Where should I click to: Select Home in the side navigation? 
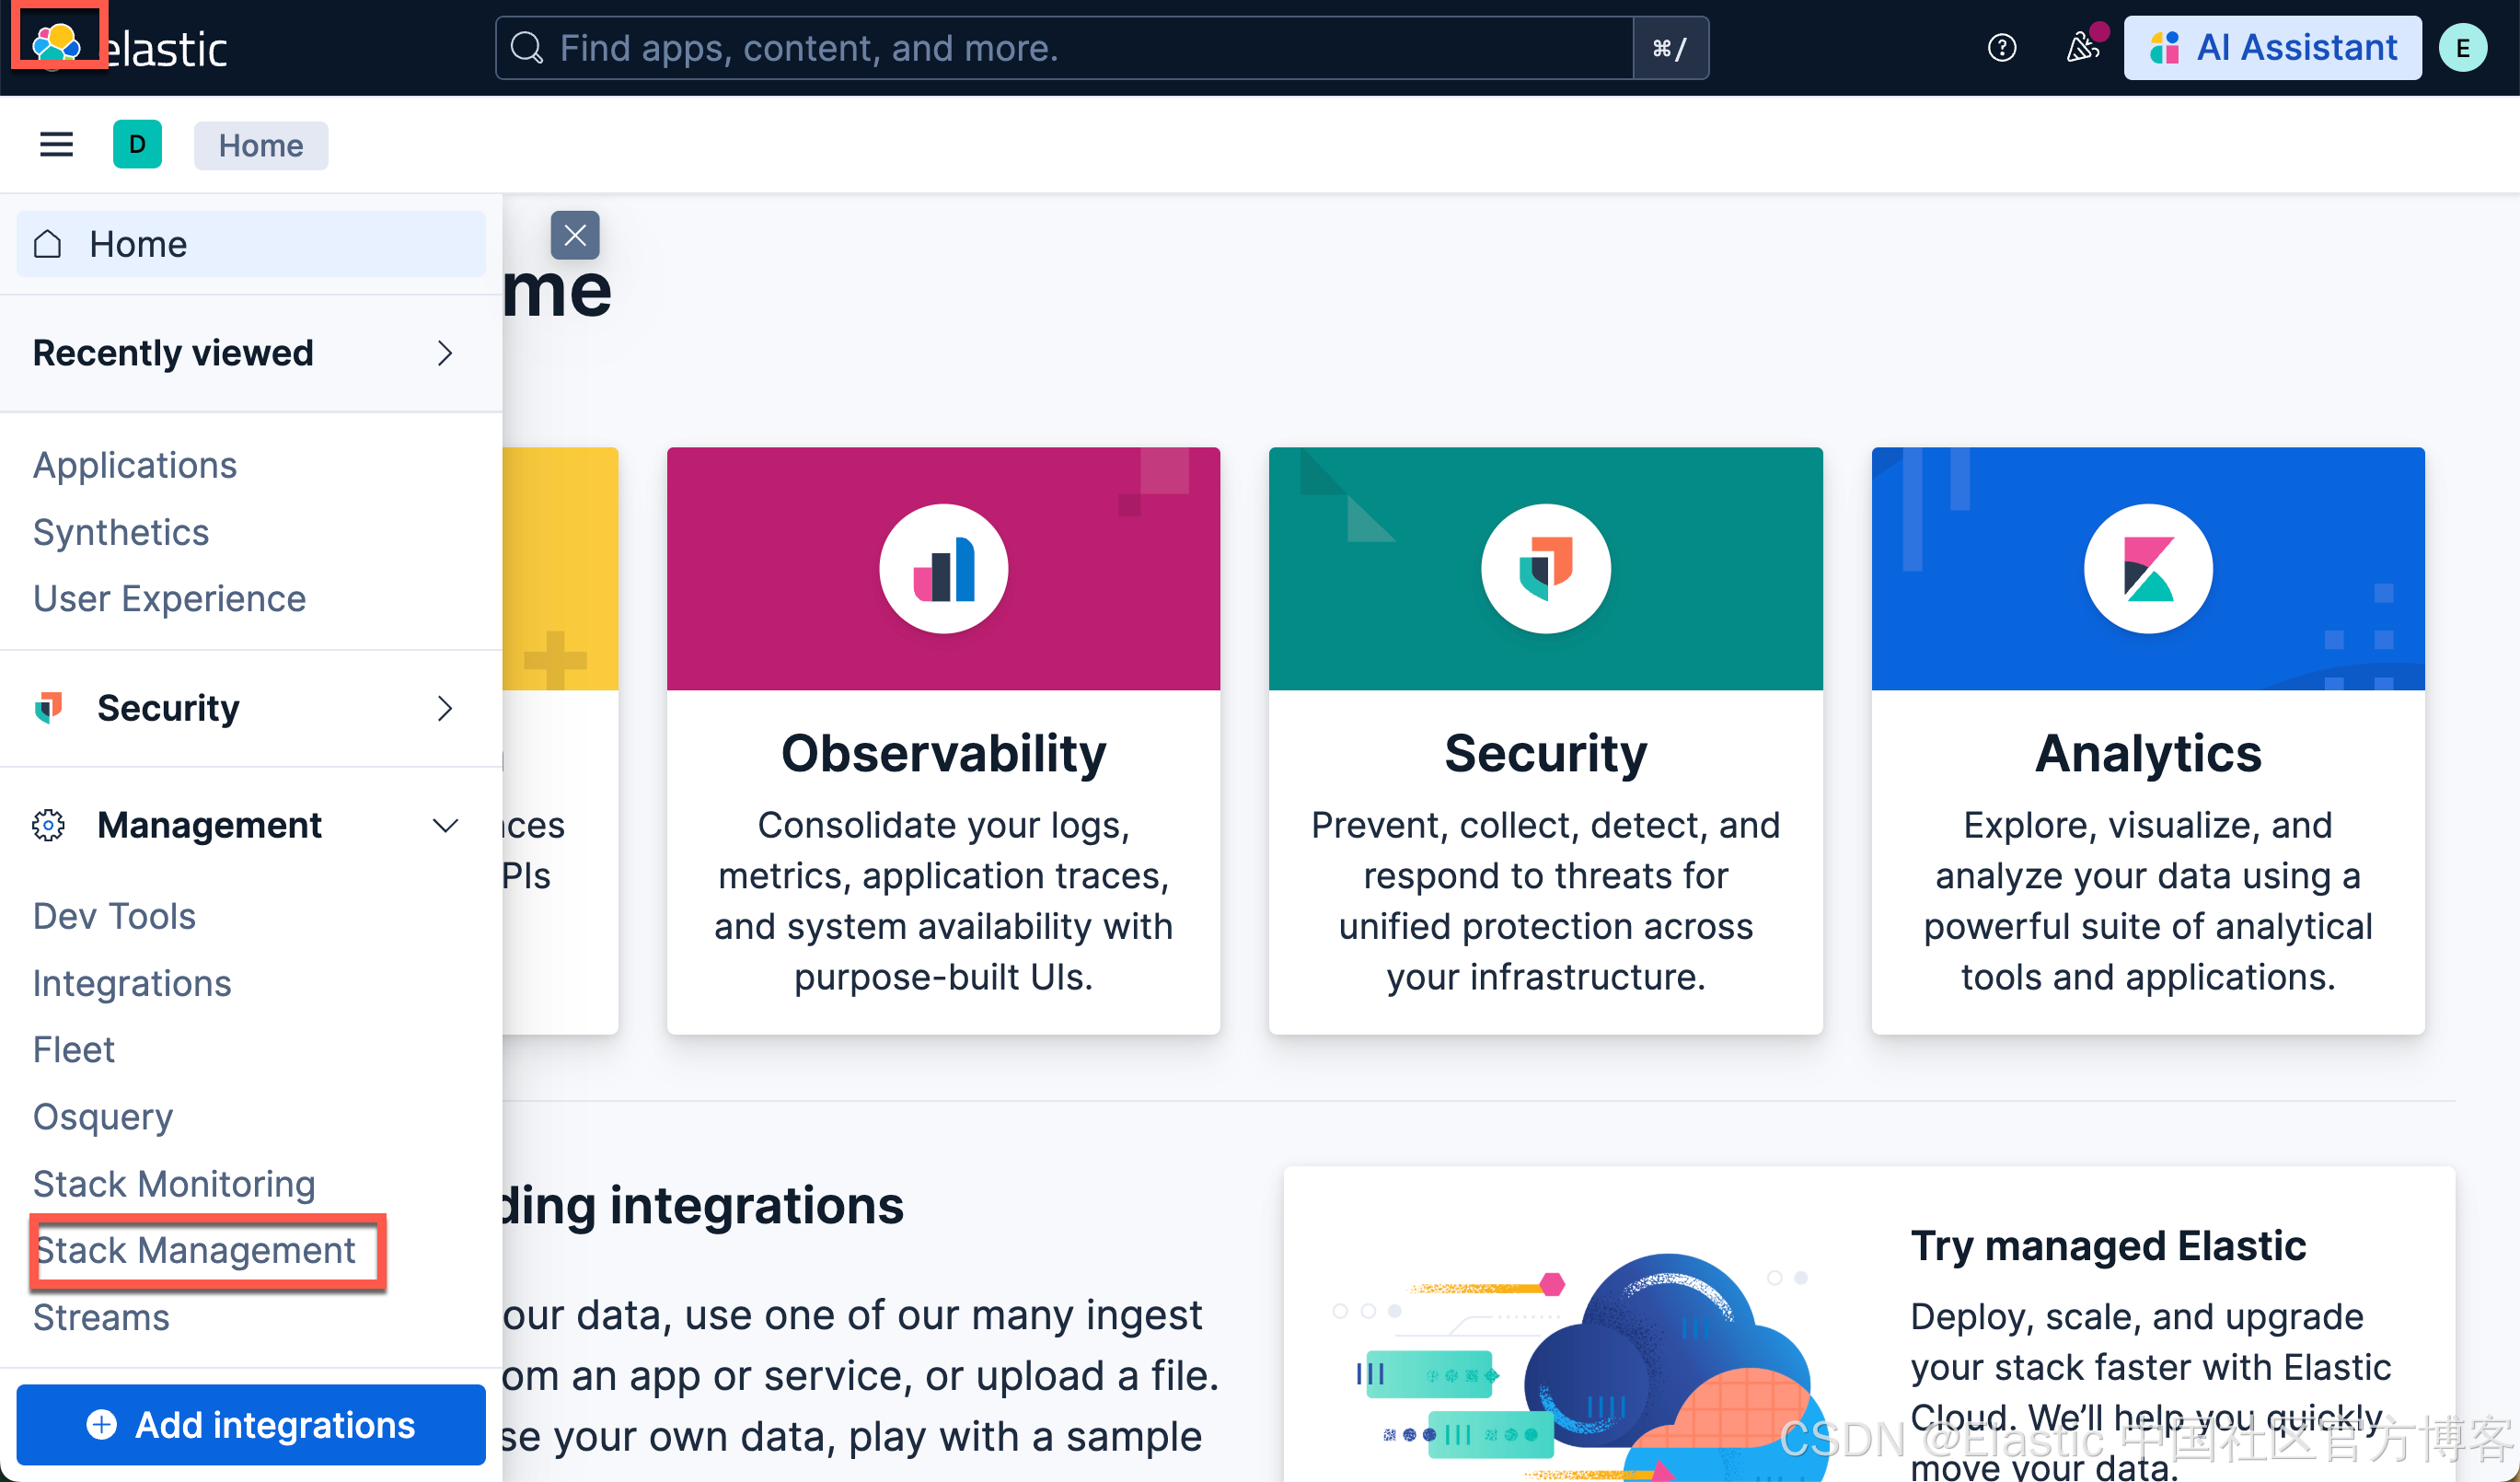click(138, 244)
